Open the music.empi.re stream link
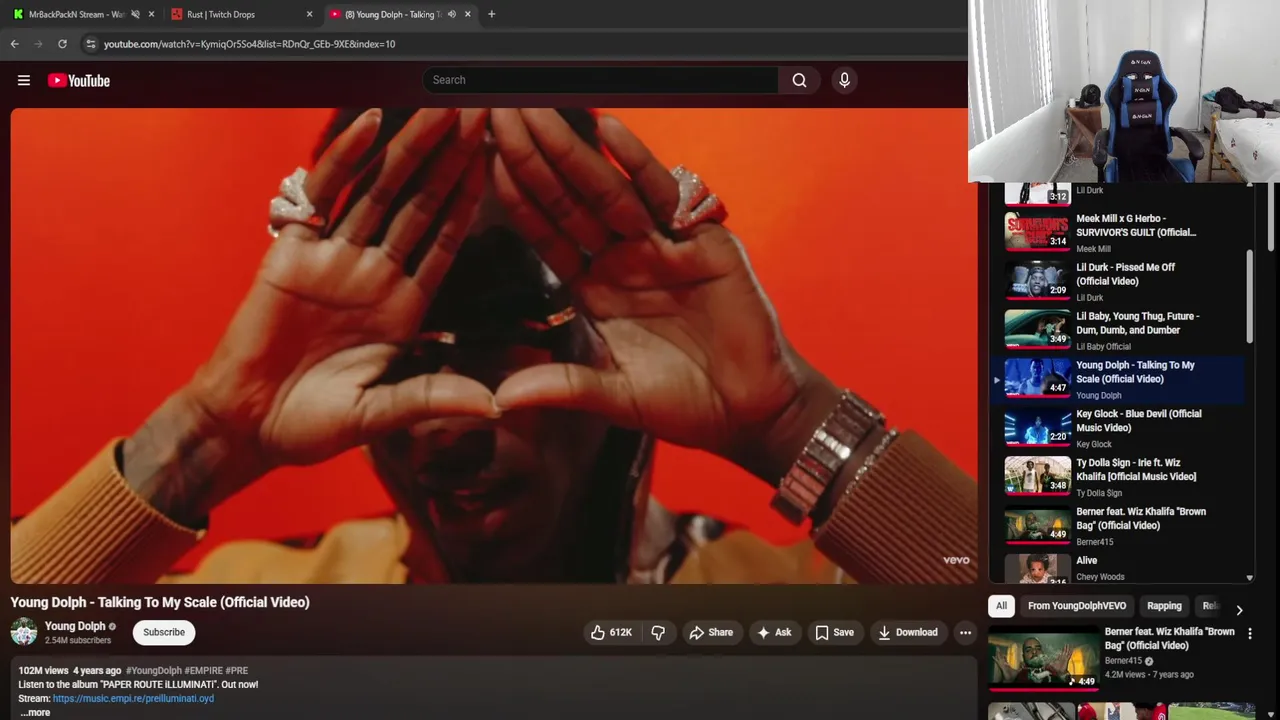 click(133, 698)
